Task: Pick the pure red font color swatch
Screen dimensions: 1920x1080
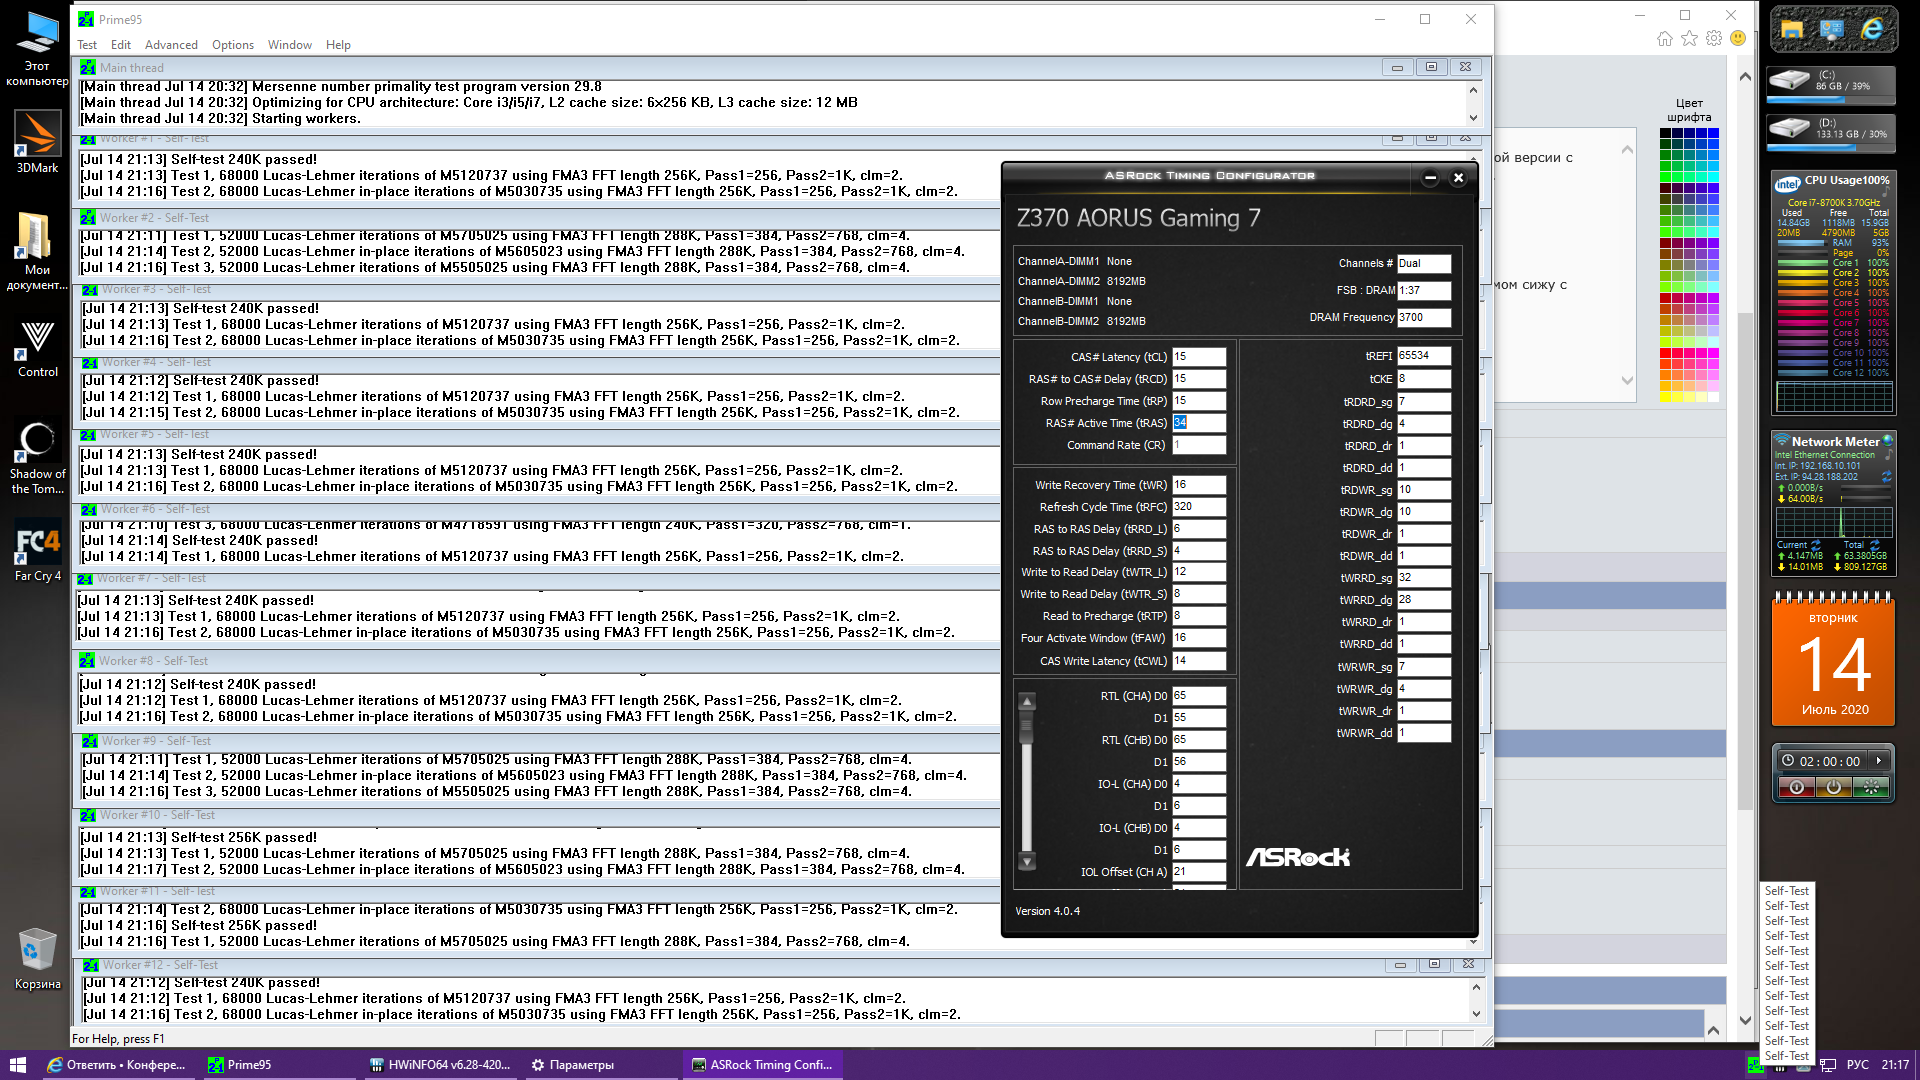Action: pos(1666,353)
